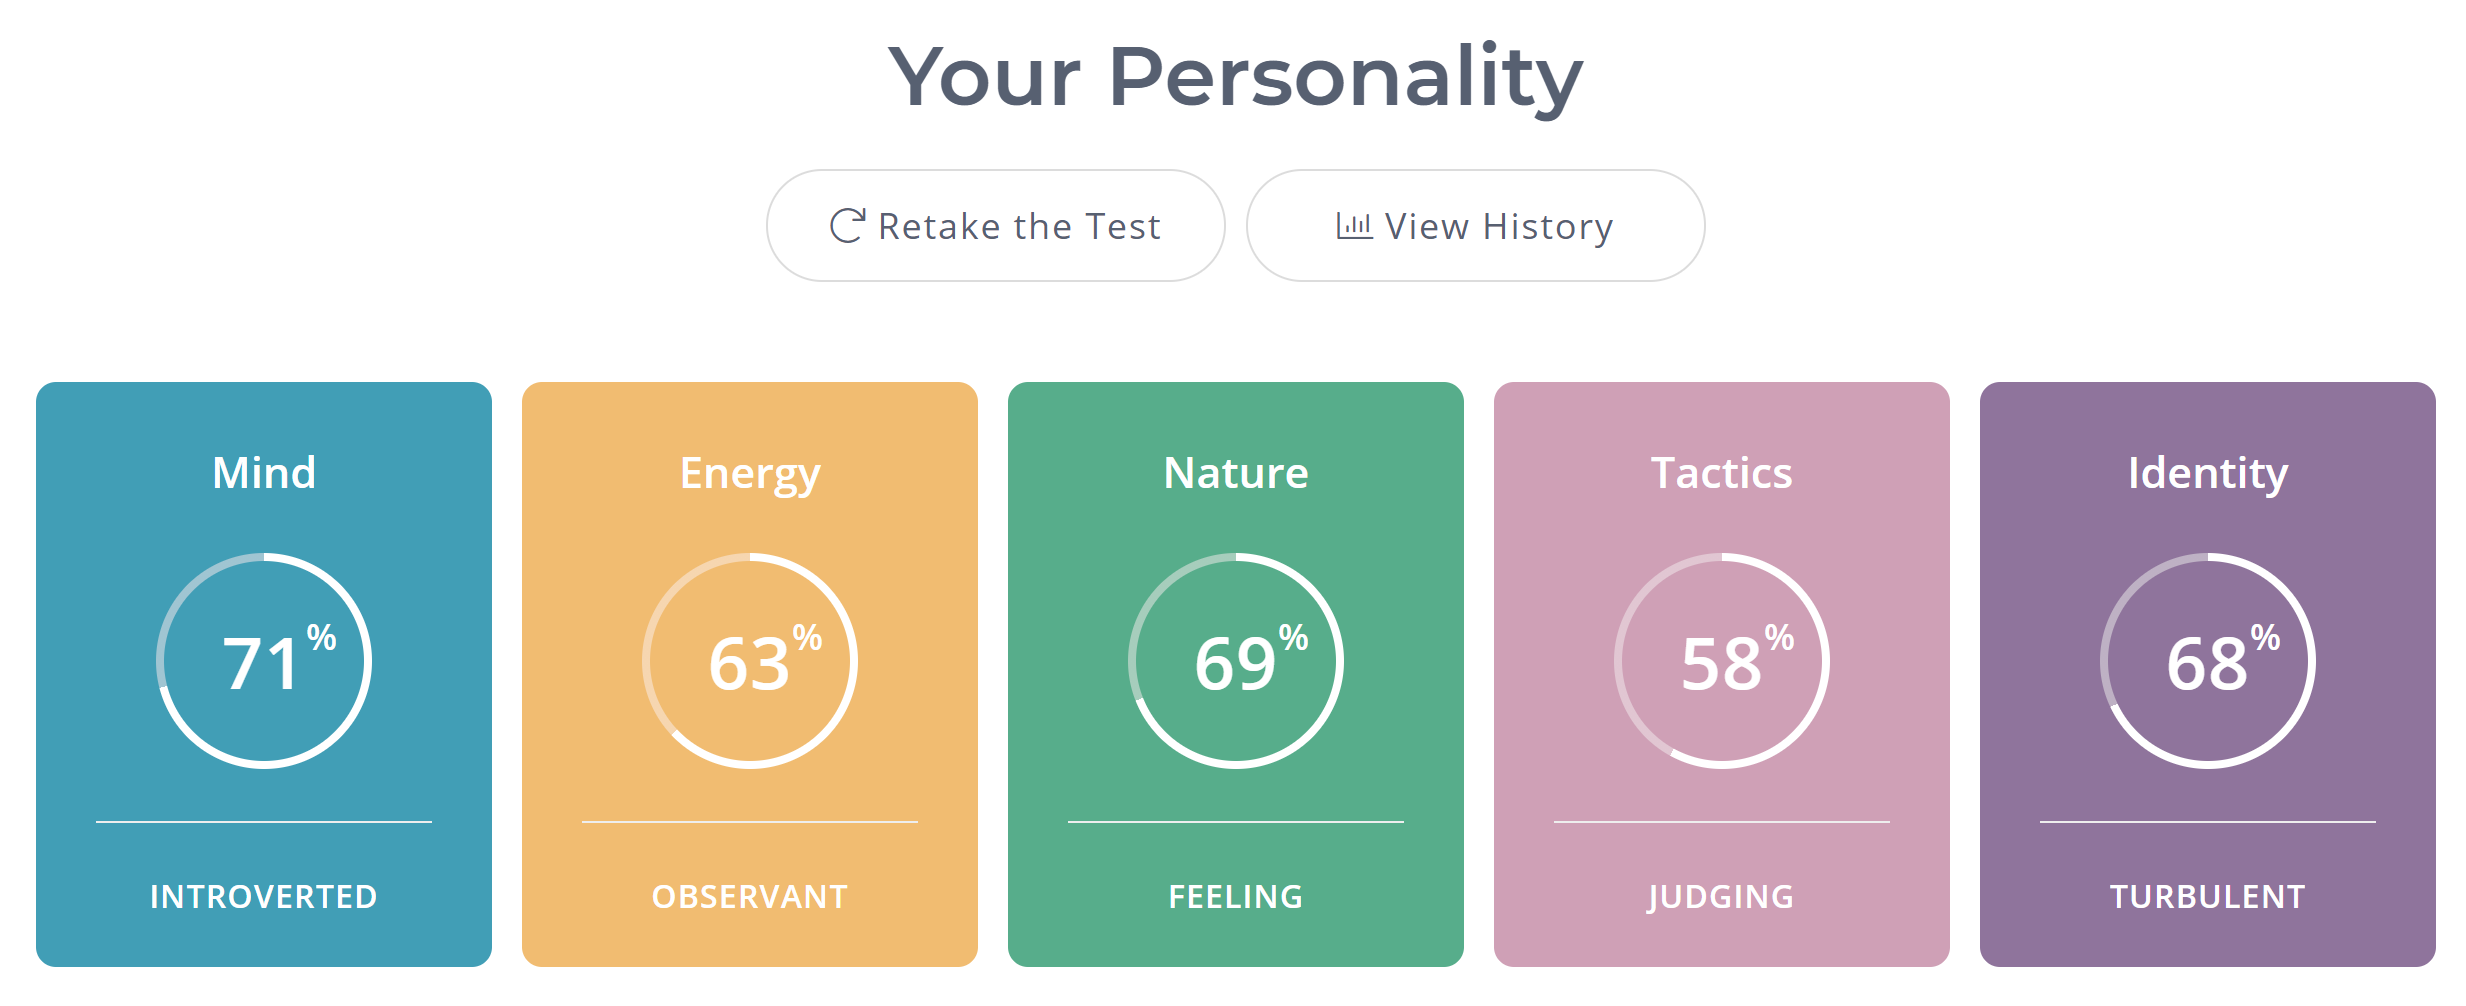Viewport: 2466px width, 1006px height.
Task: Open the Identity card heading
Action: point(2208,473)
